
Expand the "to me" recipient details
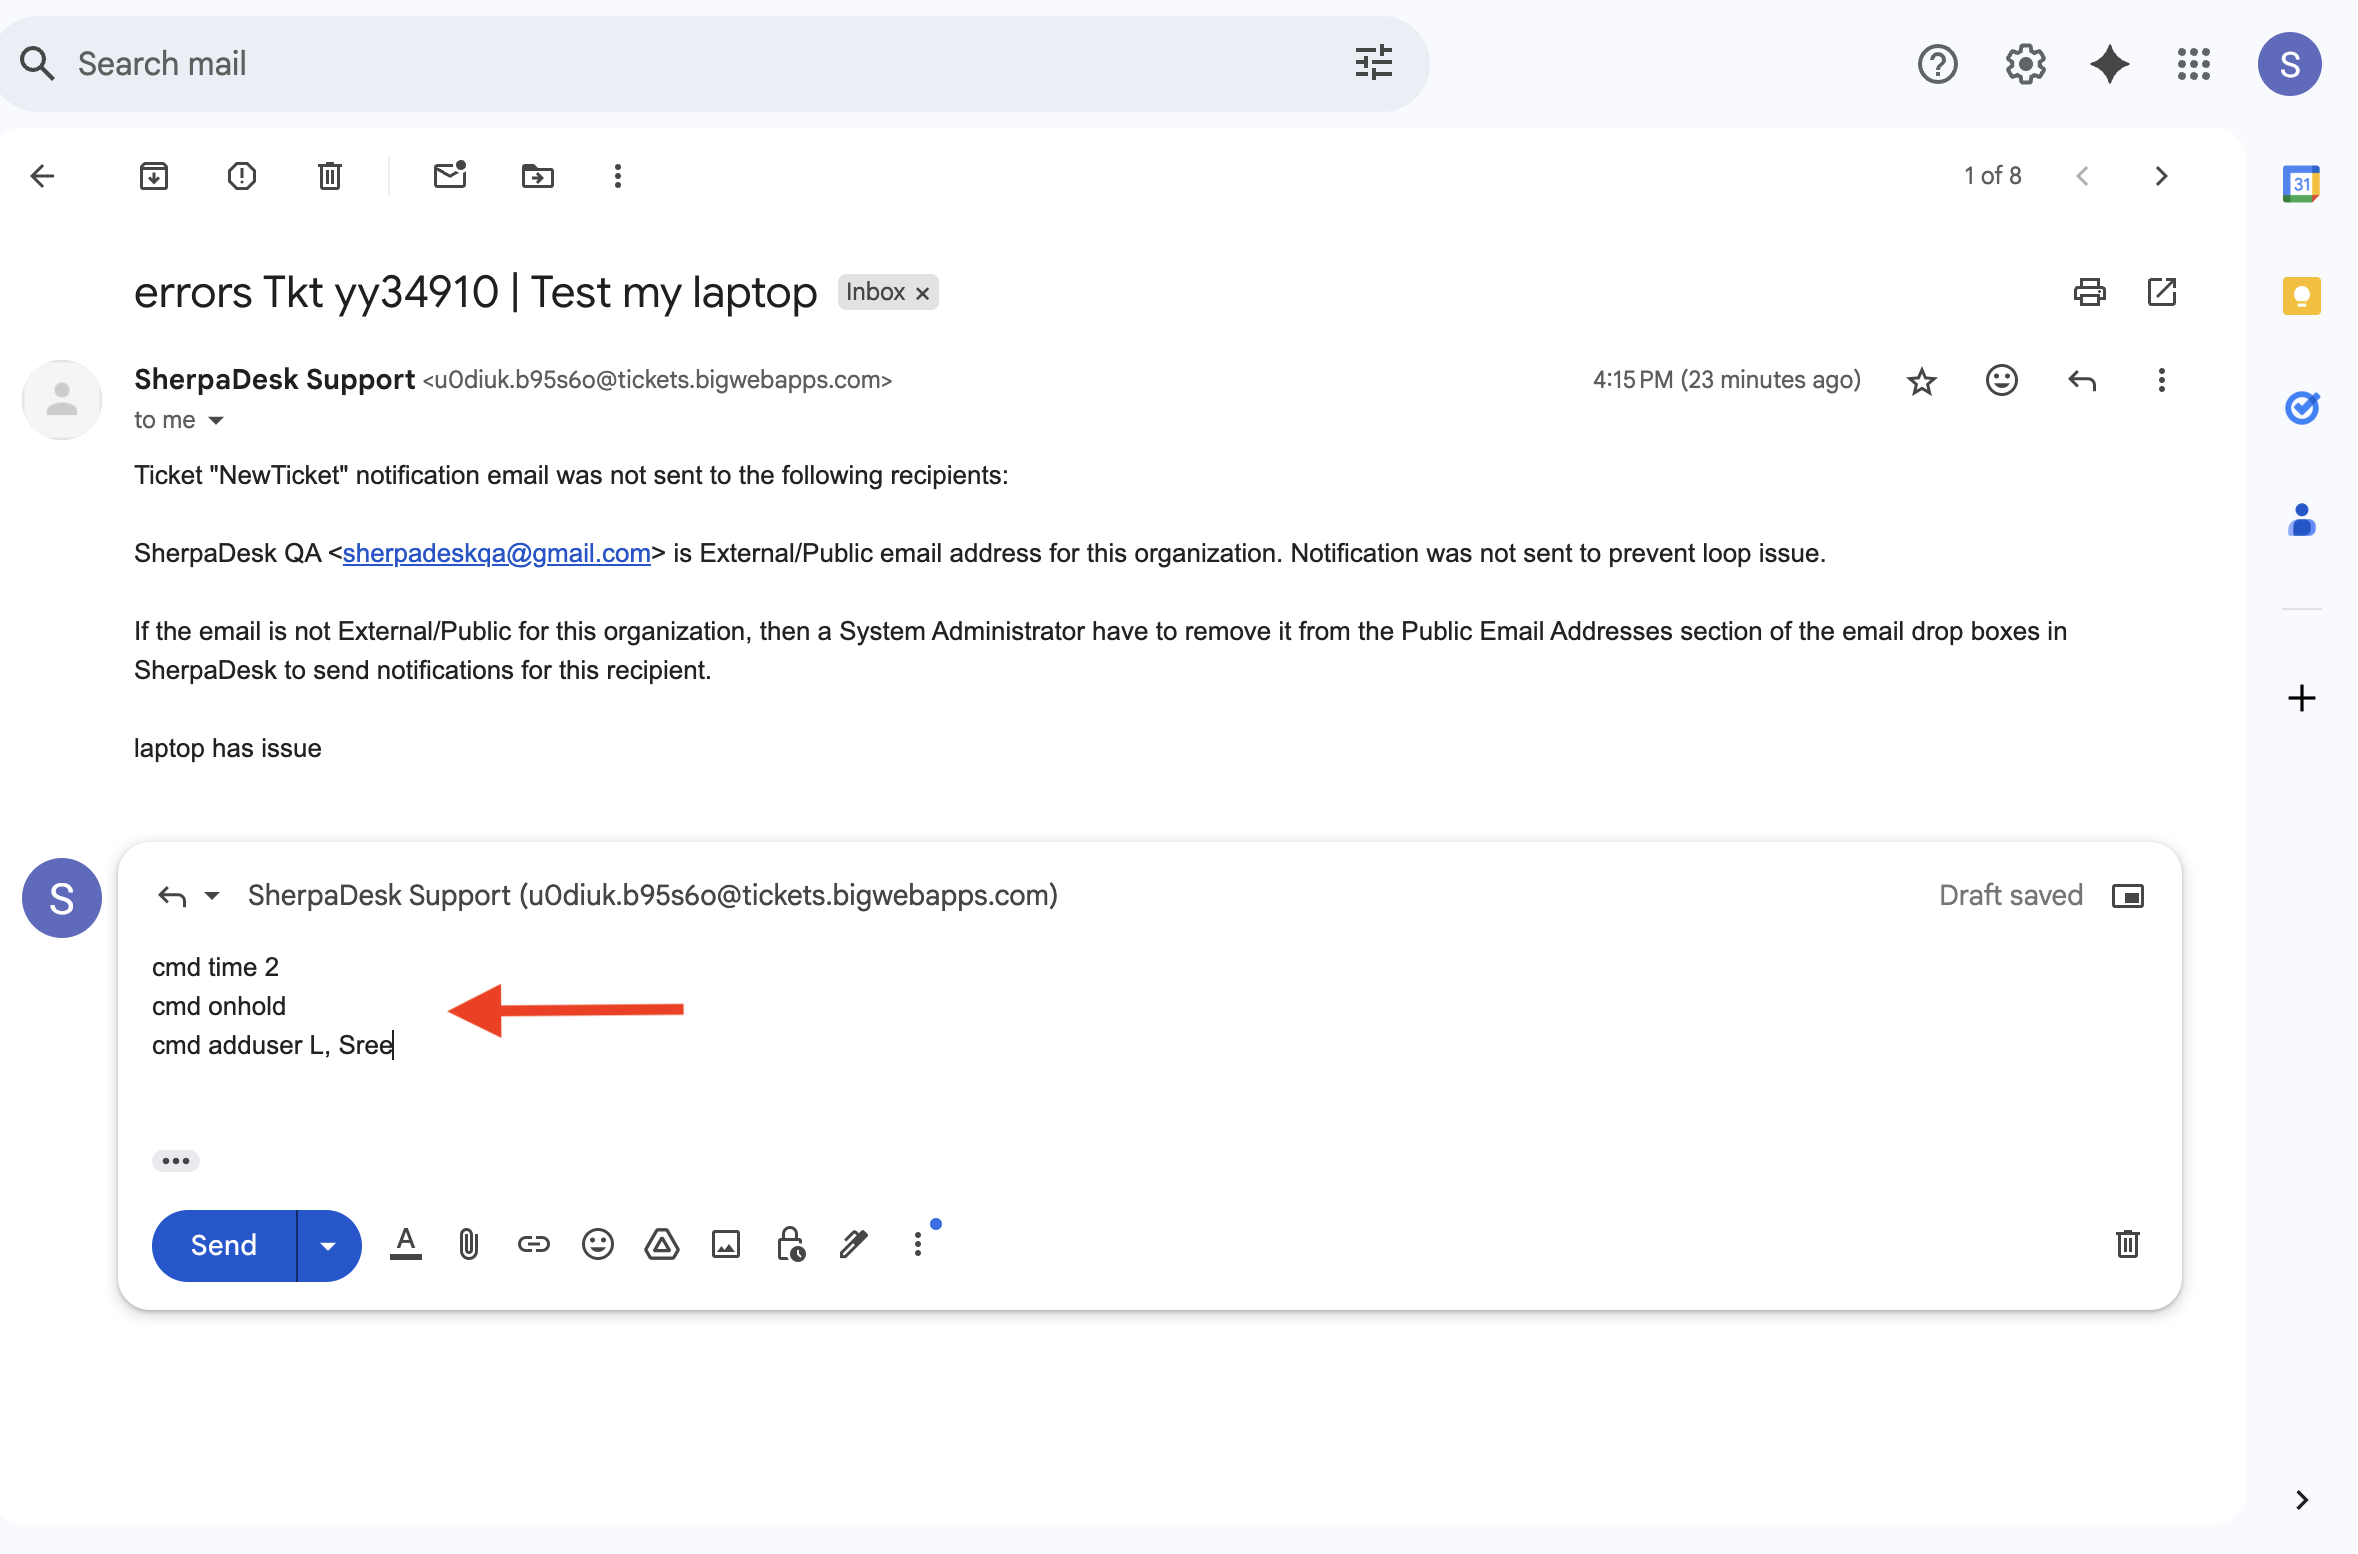coord(216,420)
